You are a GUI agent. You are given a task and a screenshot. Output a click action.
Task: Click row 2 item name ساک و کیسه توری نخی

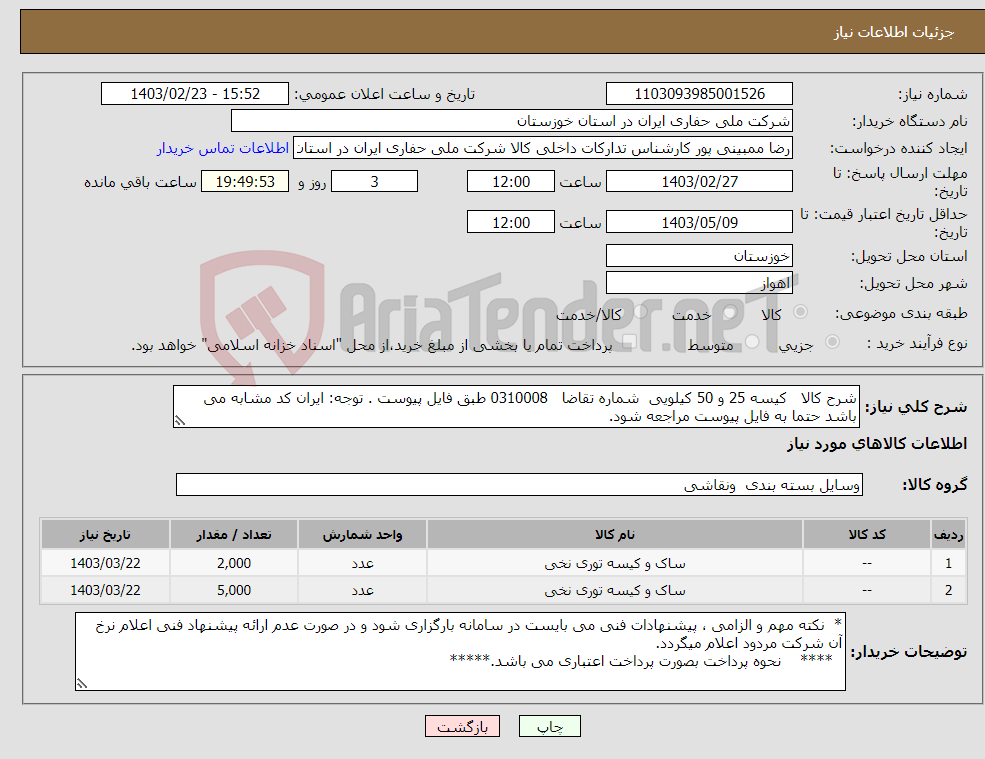coord(615,591)
